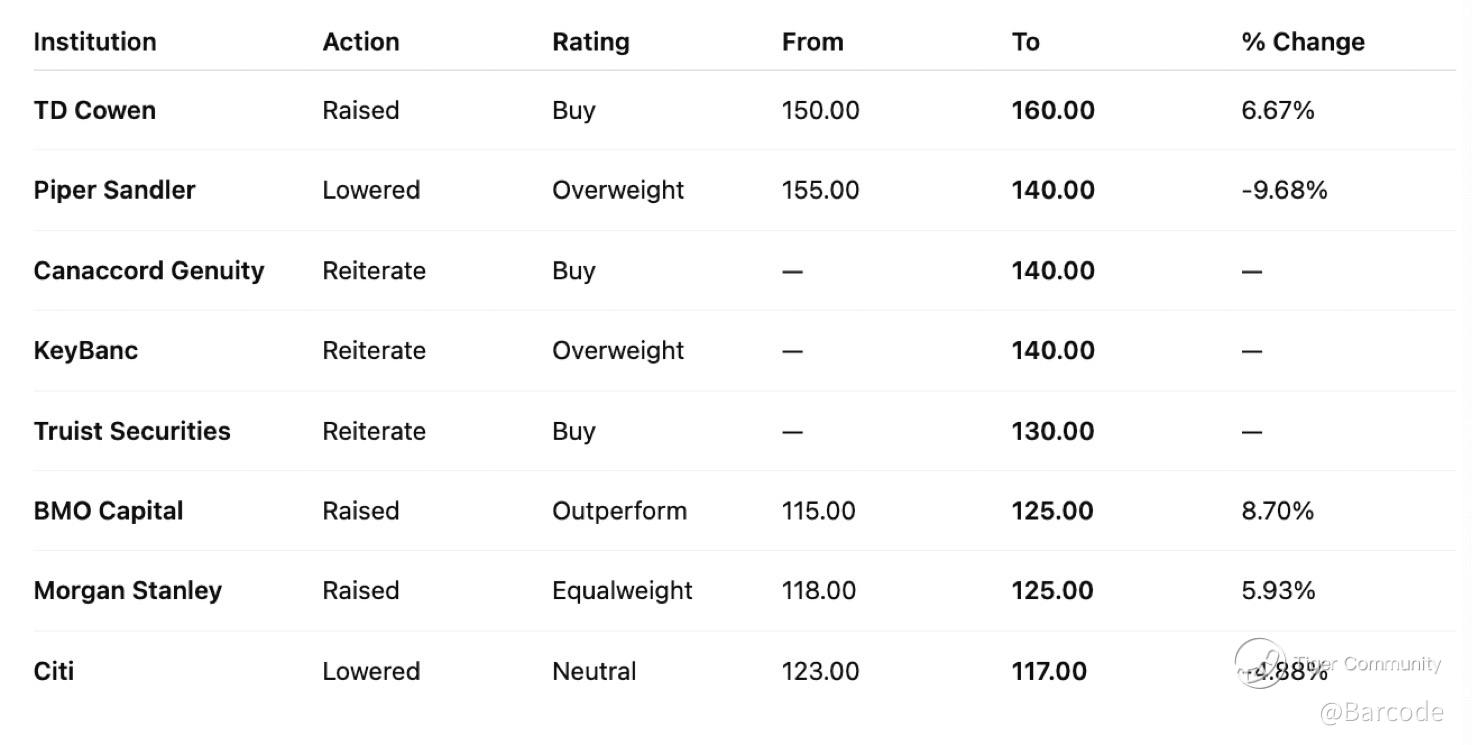Select the Morgan Stanley row name
The image size is (1472, 745).
(x=128, y=591)
